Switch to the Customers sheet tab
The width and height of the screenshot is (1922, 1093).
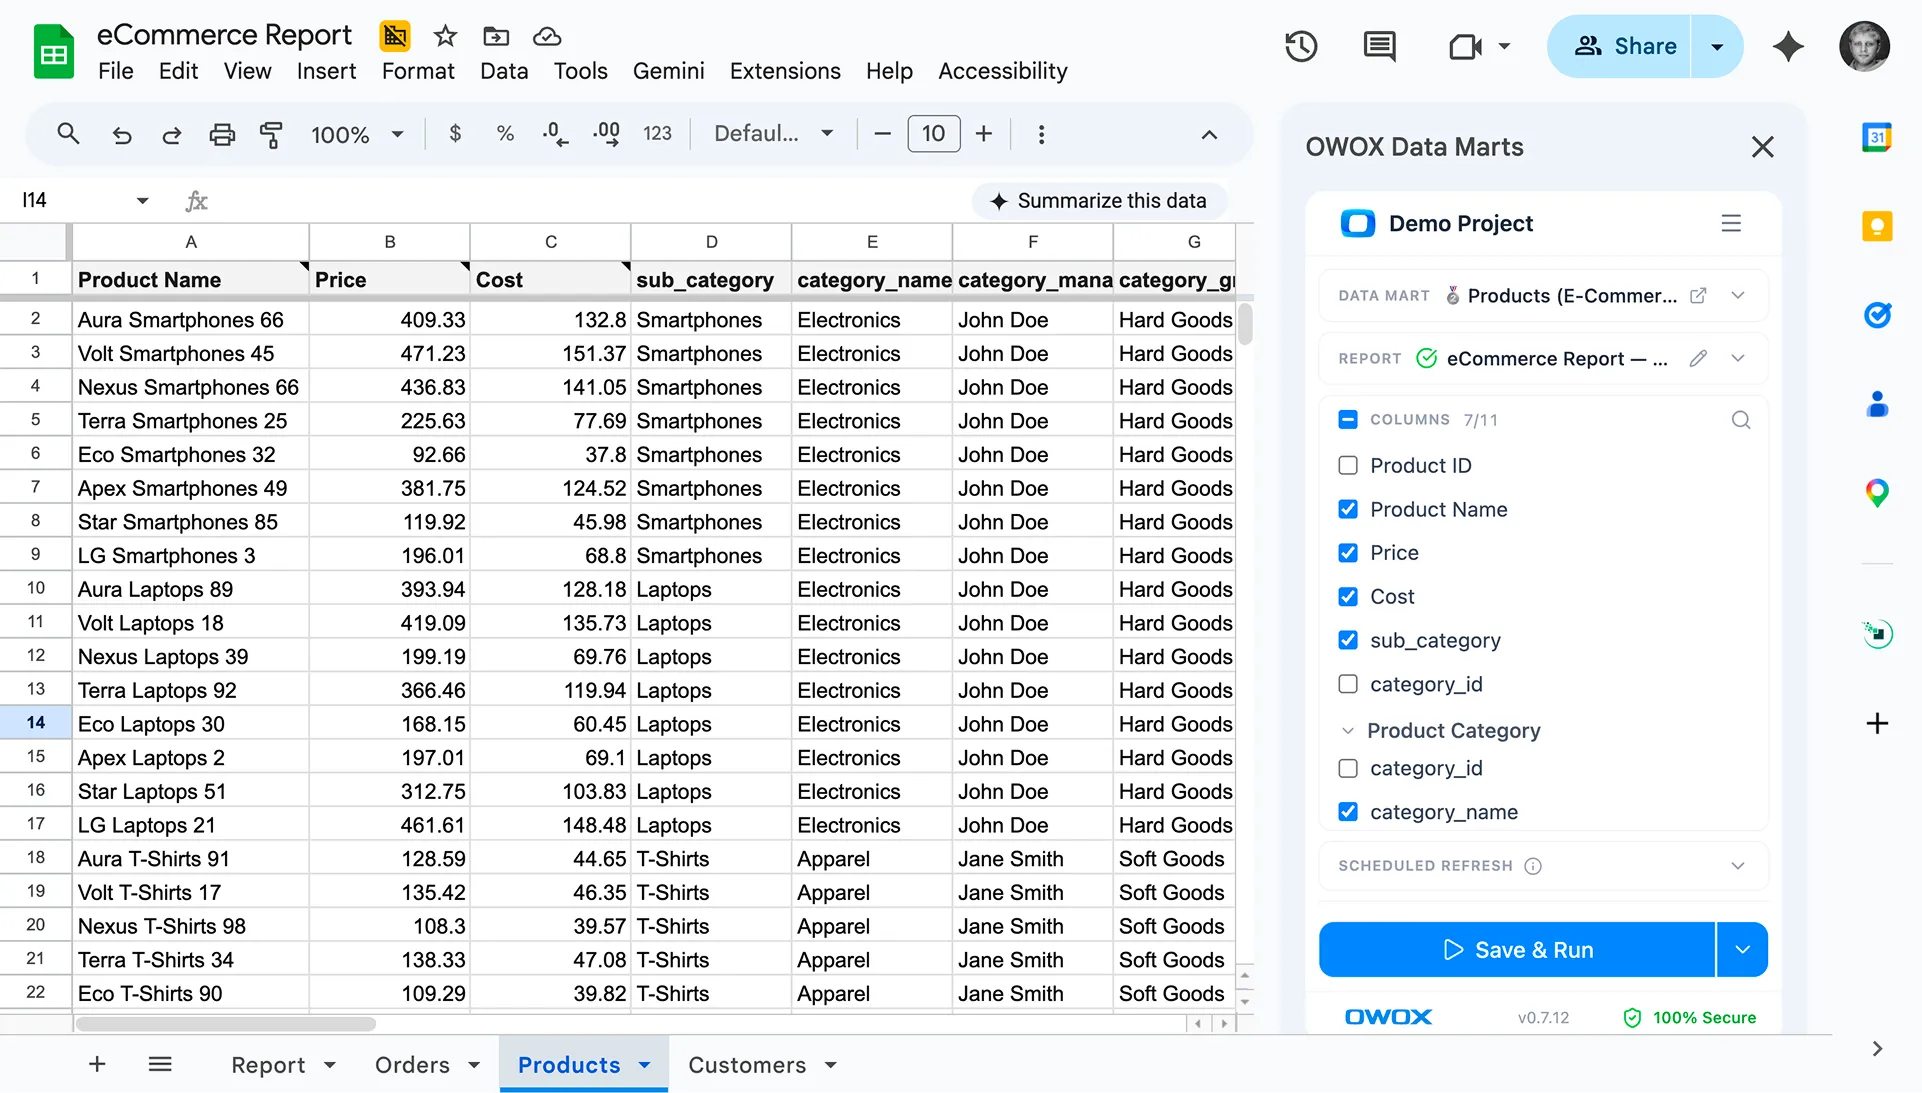coord(747,1065)
